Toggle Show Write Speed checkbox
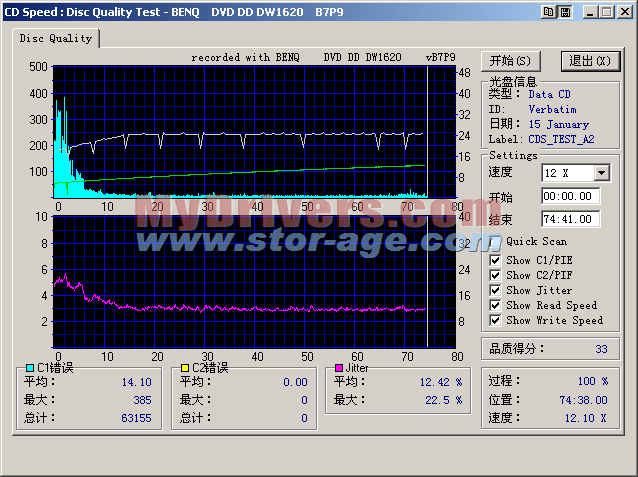The width and height of the screenshot is (638, 477). coord(495,320)
